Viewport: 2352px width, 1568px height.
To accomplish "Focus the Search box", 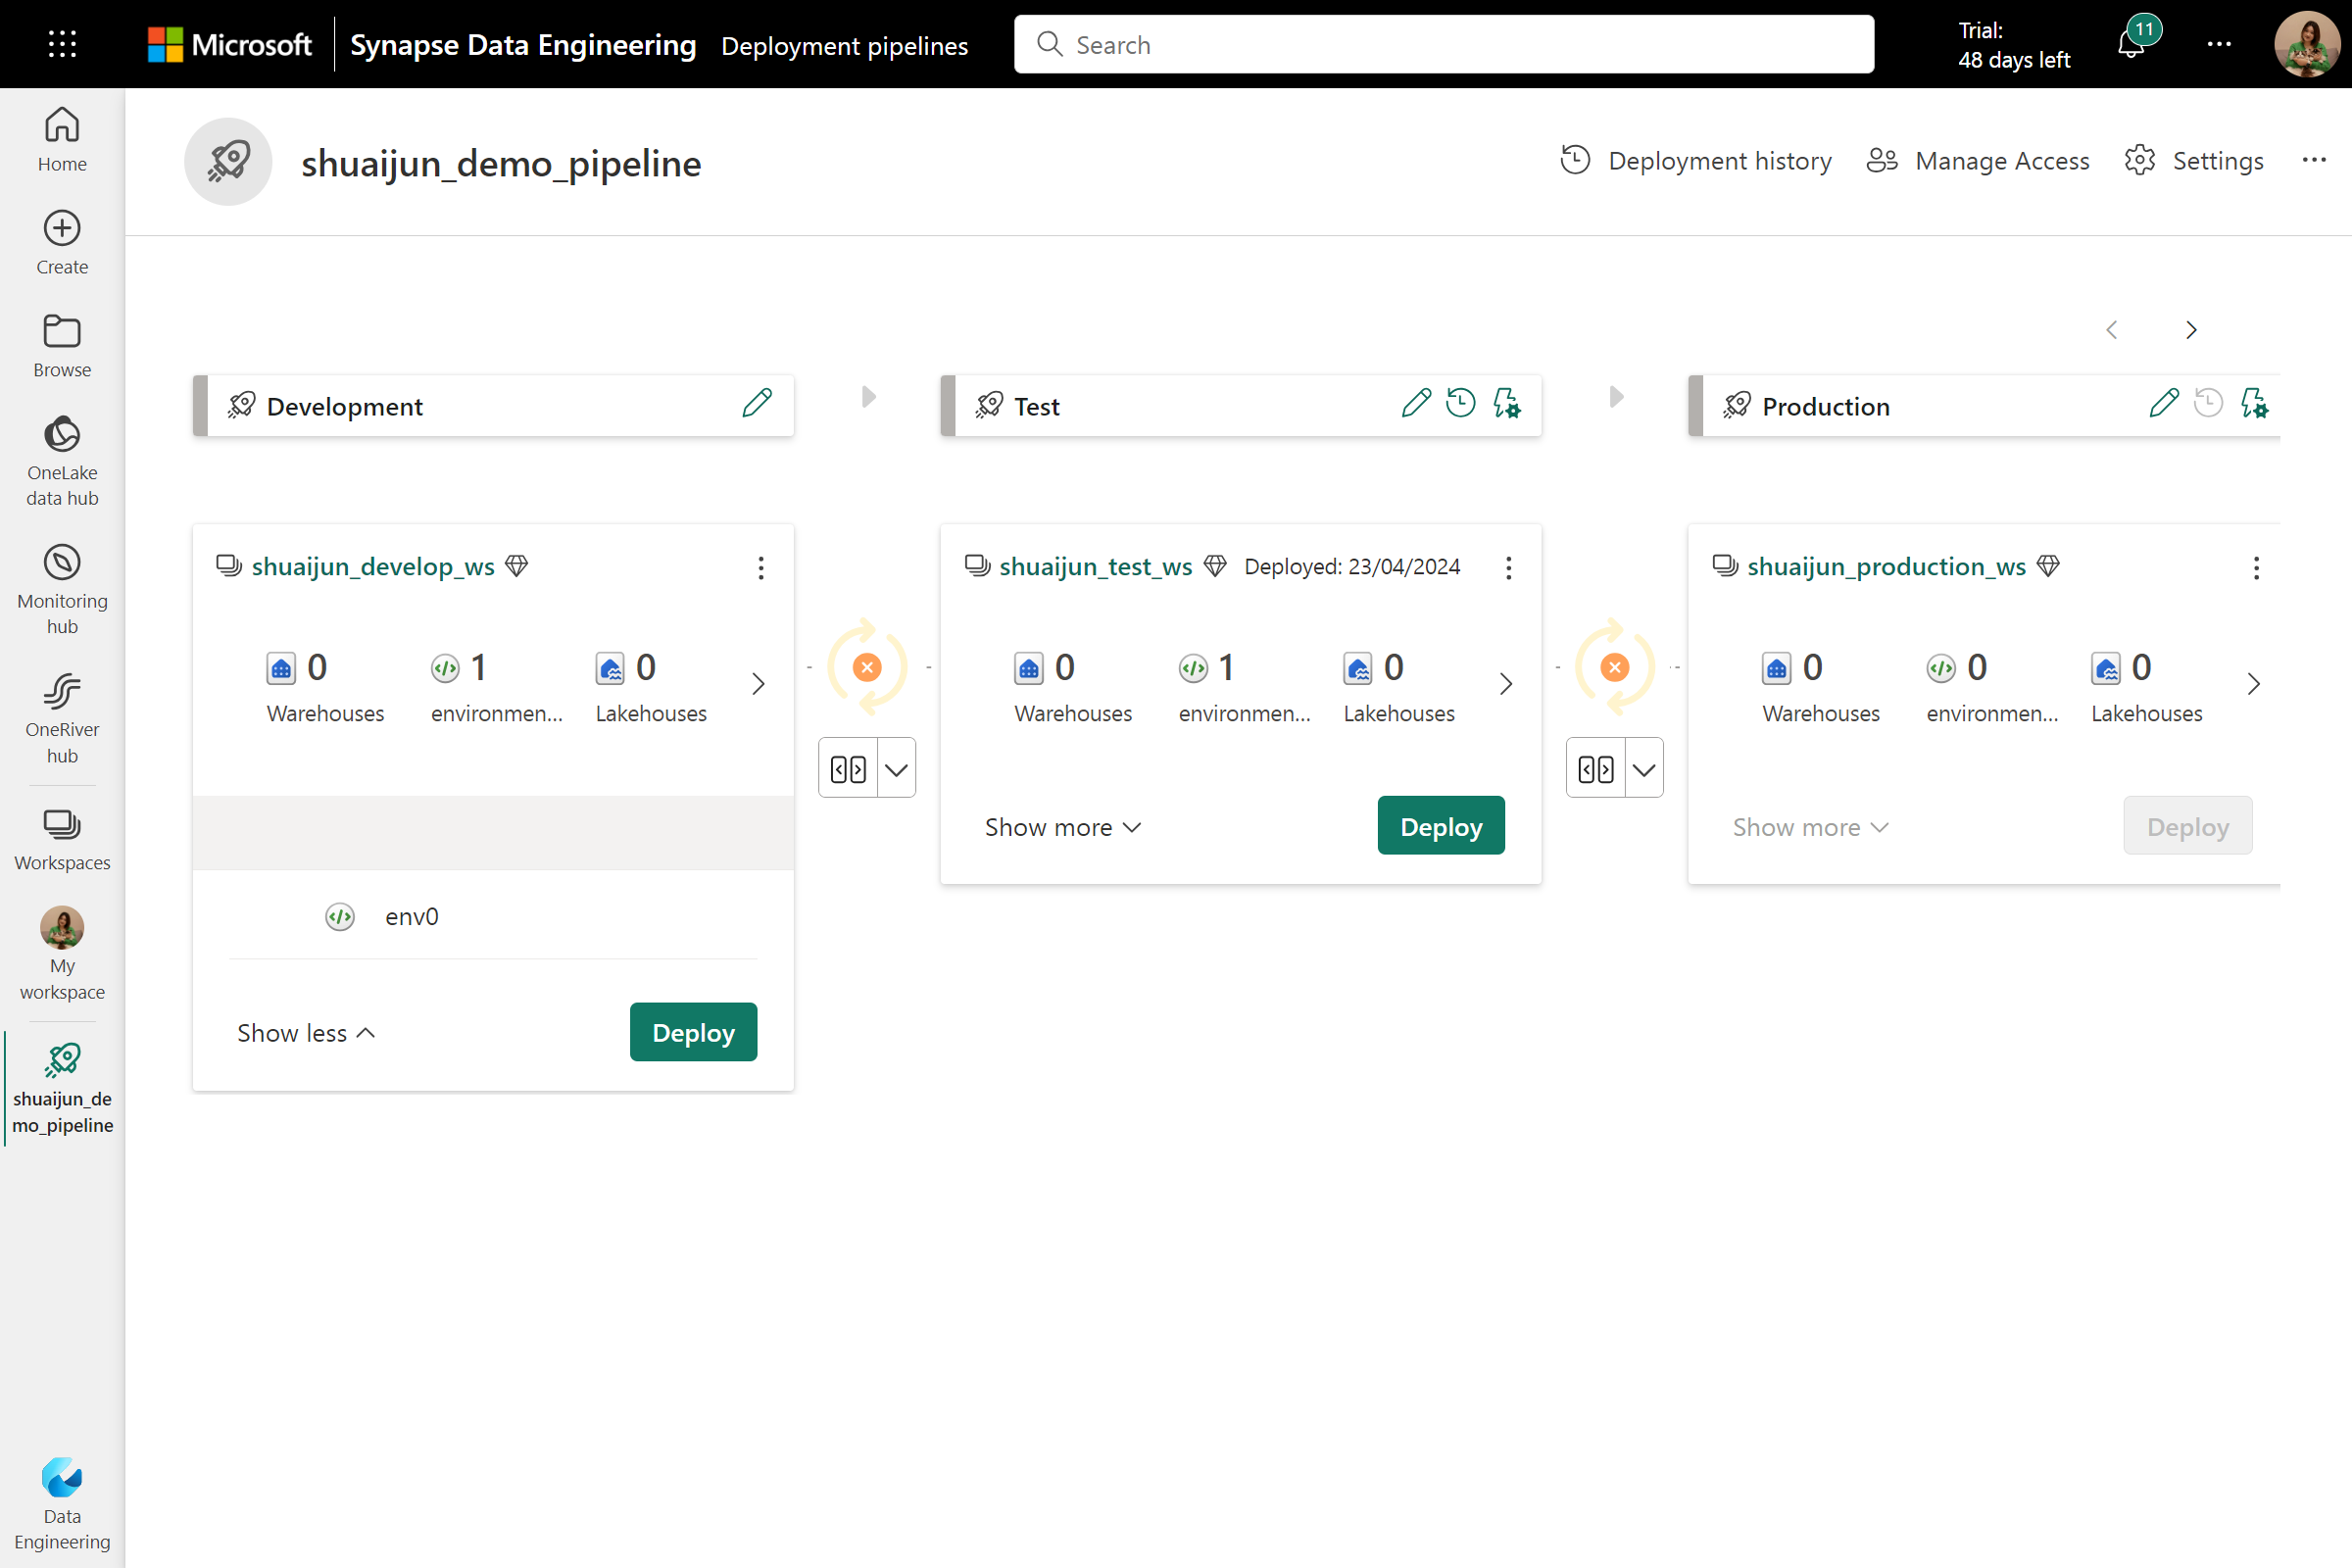I will pos(1444,44).
